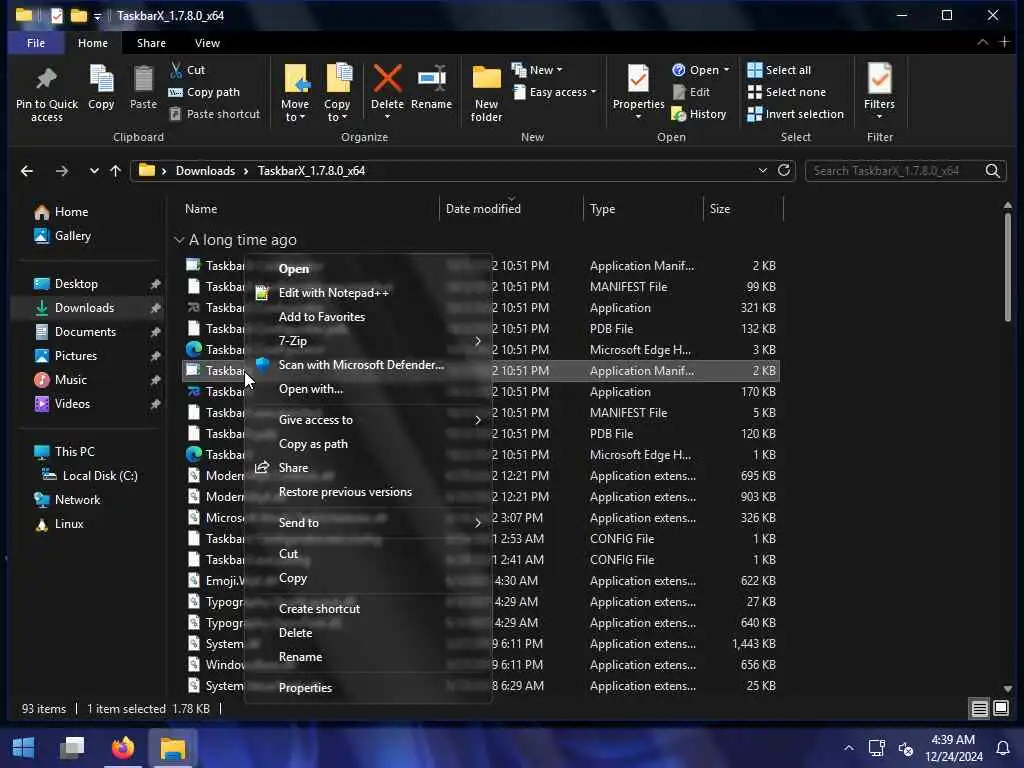Viewport: 1024px width, 768px height.
Task: Go up one folder level
Action: coord(116,171)
